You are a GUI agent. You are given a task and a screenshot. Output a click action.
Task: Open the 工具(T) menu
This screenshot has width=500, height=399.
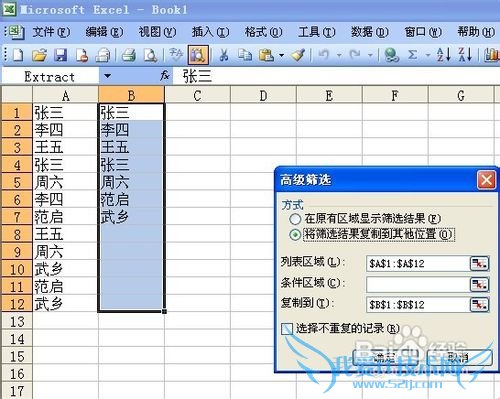click(317, 32)
